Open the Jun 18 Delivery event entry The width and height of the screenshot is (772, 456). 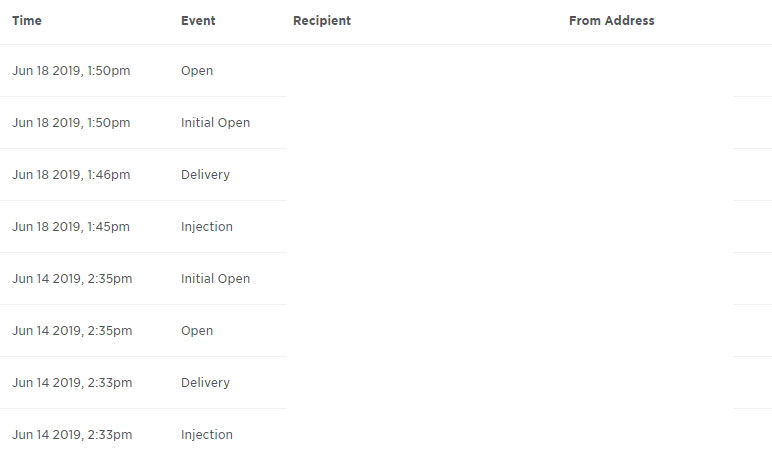[x=205, y=175]
